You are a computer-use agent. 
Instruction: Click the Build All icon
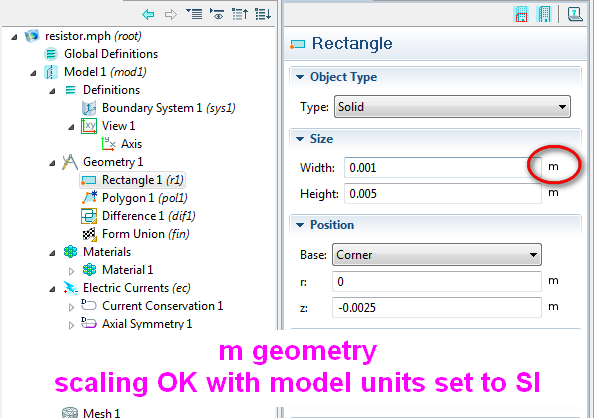pyautogui.click(x=544, y=14)
